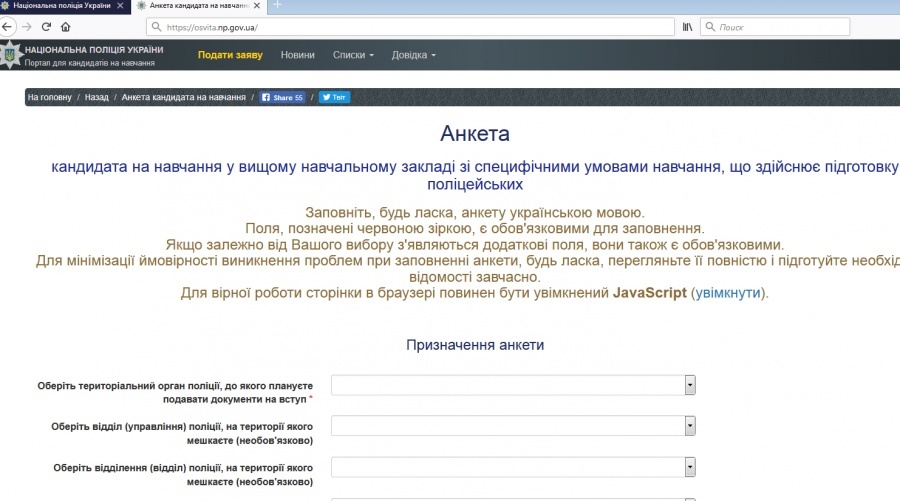Click the browser forward arrow

click(x=27, y=26)
